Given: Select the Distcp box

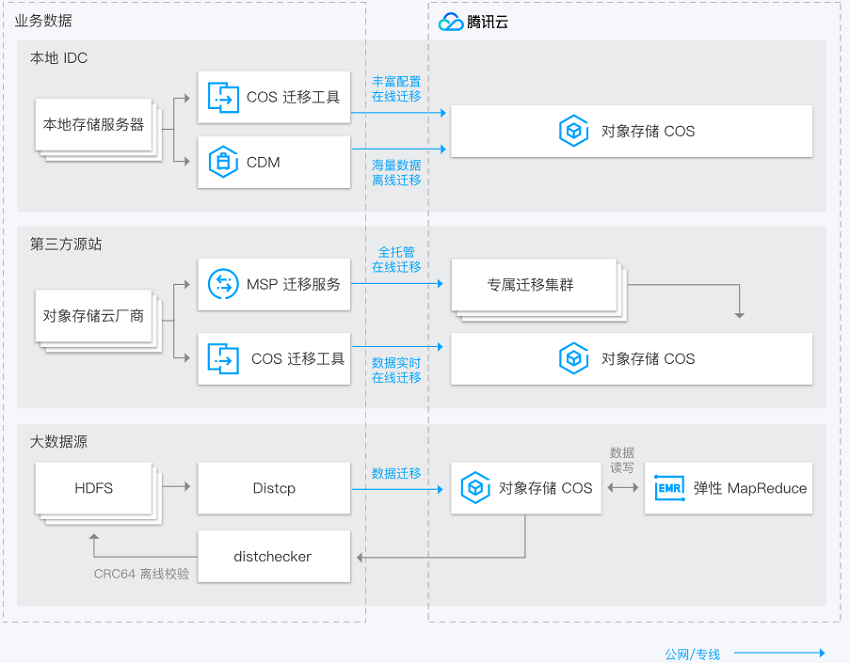Looking at the screenshot, I should (x=274, y=488).
